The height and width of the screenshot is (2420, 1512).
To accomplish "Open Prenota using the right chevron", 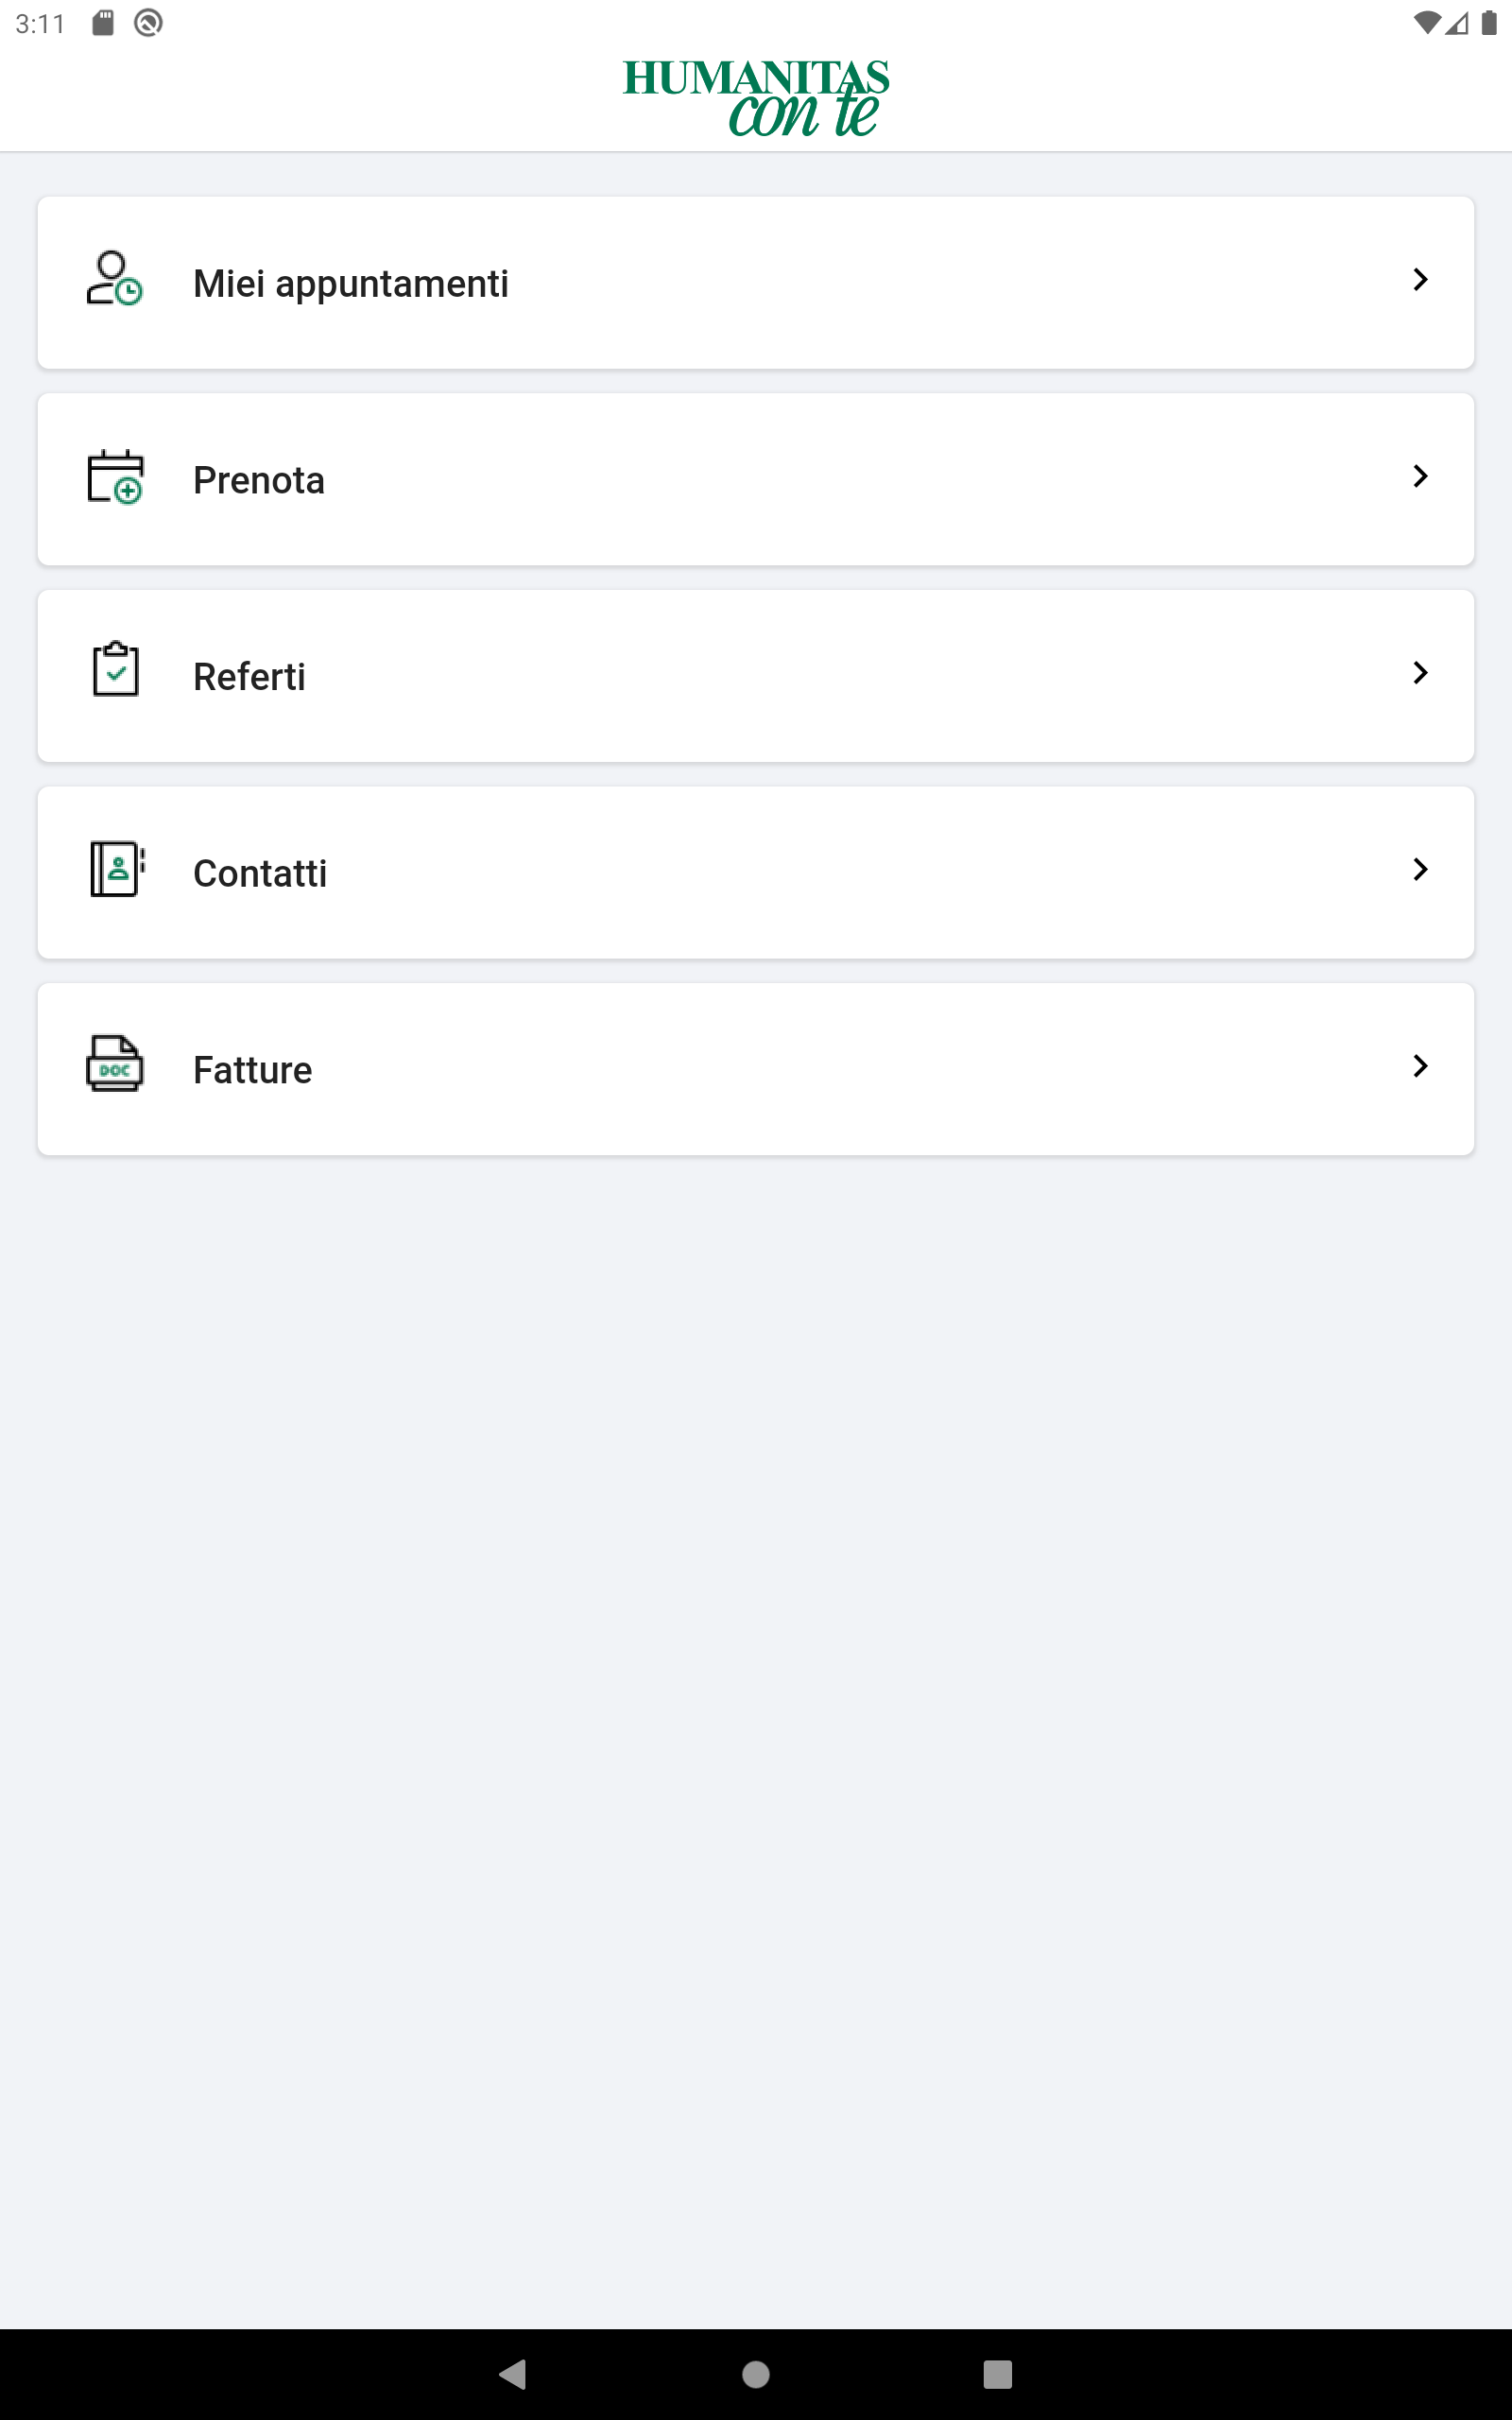I will 1420,476.
